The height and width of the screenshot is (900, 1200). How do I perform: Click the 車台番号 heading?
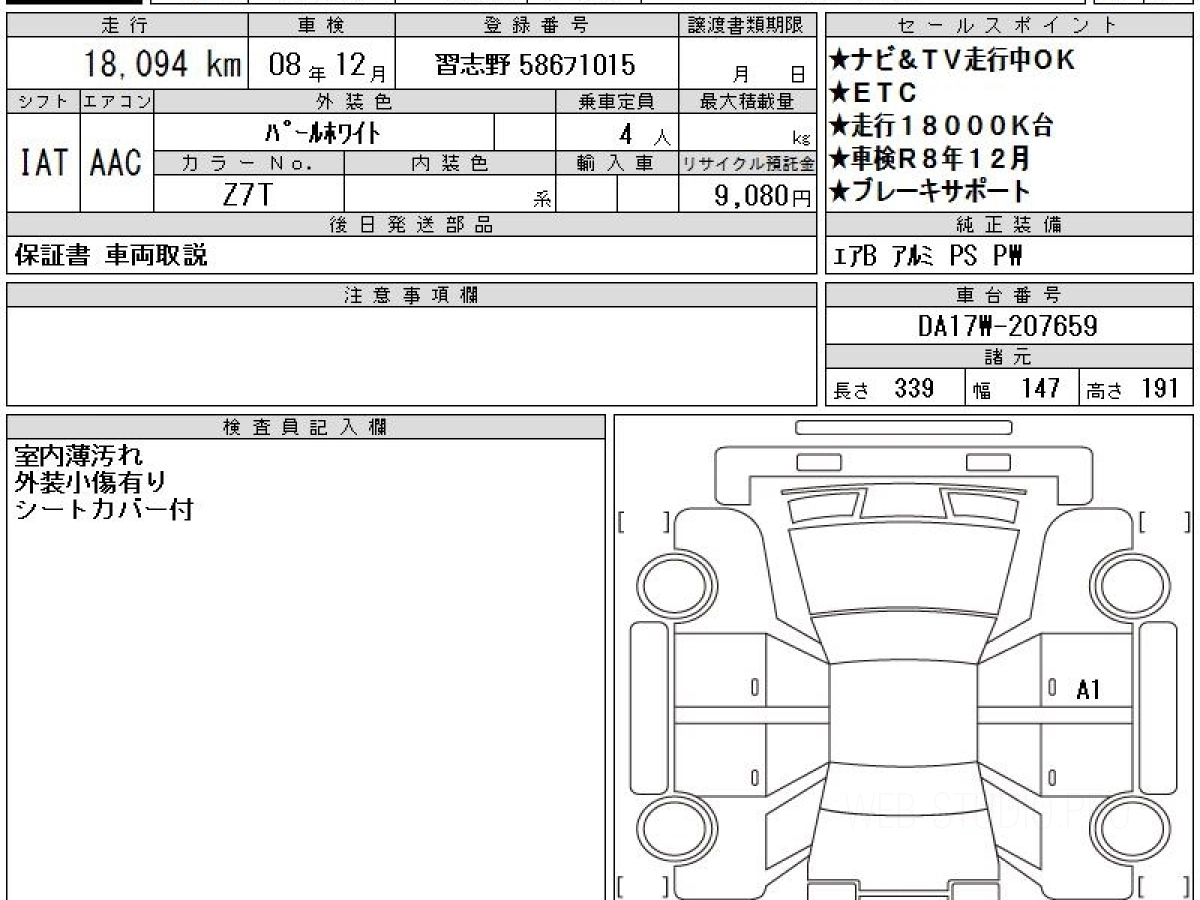(x=1010, y=295)
